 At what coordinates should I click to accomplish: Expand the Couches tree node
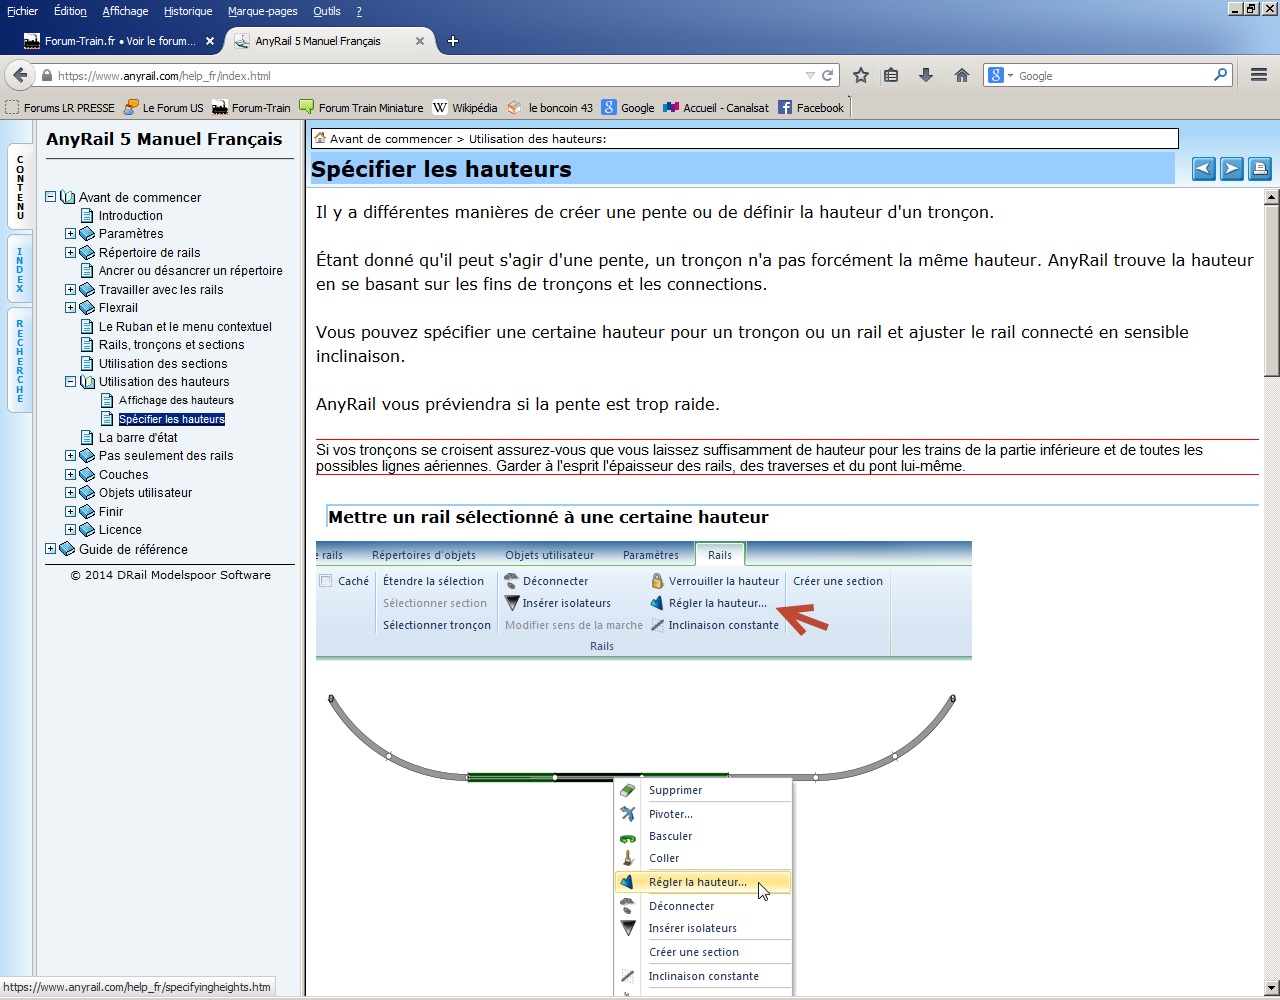(x=71, y=475)
